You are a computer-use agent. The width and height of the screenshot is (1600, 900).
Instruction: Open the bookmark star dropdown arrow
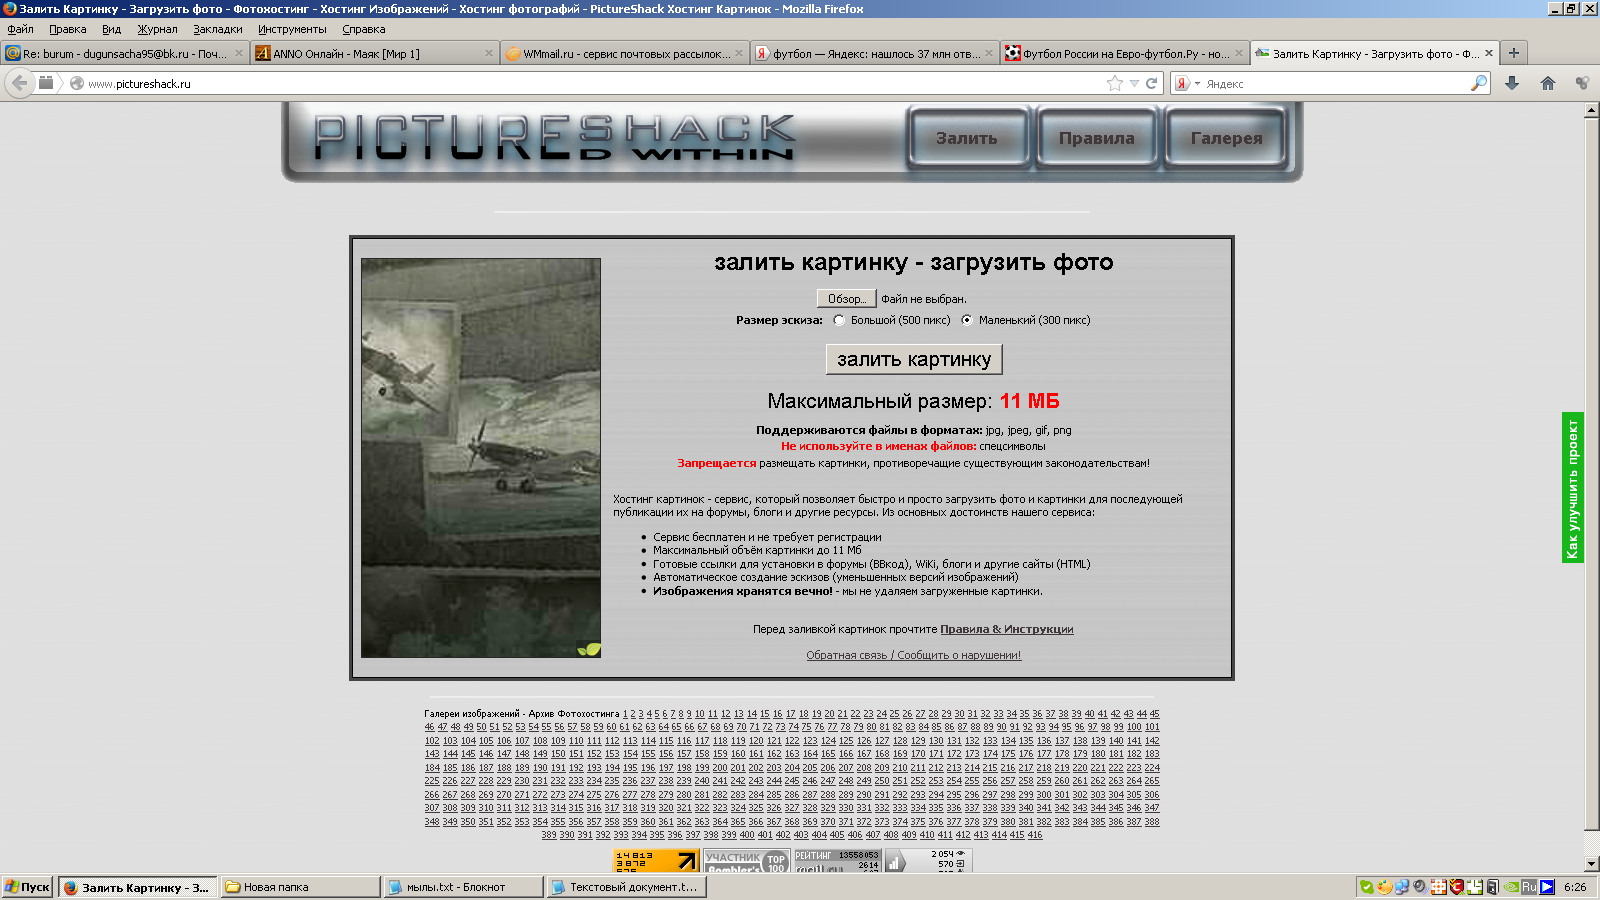click(1134, 83)
